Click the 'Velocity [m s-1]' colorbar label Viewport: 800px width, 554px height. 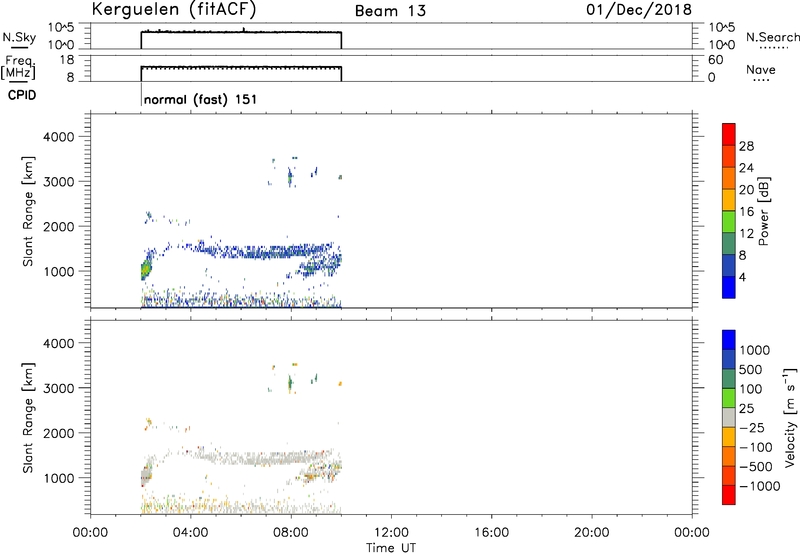pyautogui.click(x=790, y=417)
